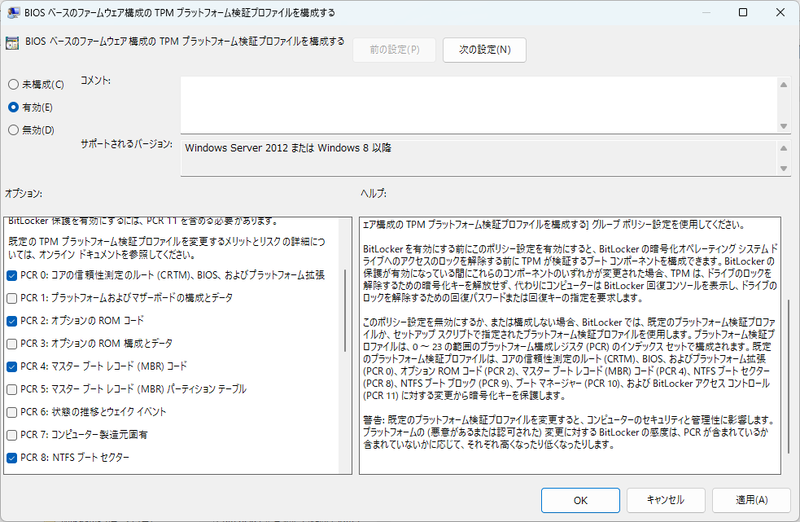The image size is (800, 522).
Task: Uncheck the PCR 0 CRTM, BIOS checkbox
Action: tap(12, 276)
